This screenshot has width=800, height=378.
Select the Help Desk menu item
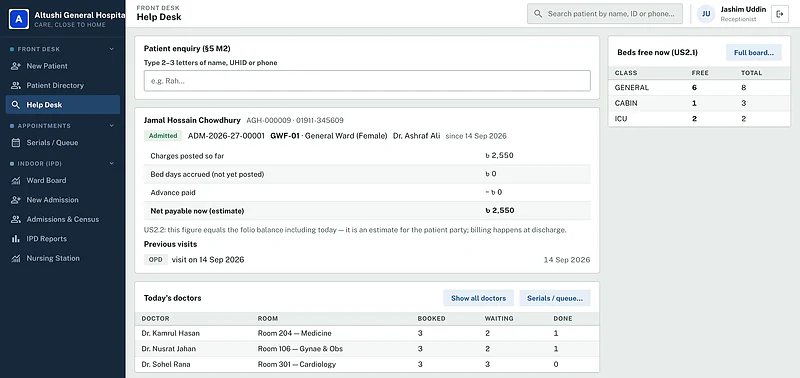click(63, 105)
